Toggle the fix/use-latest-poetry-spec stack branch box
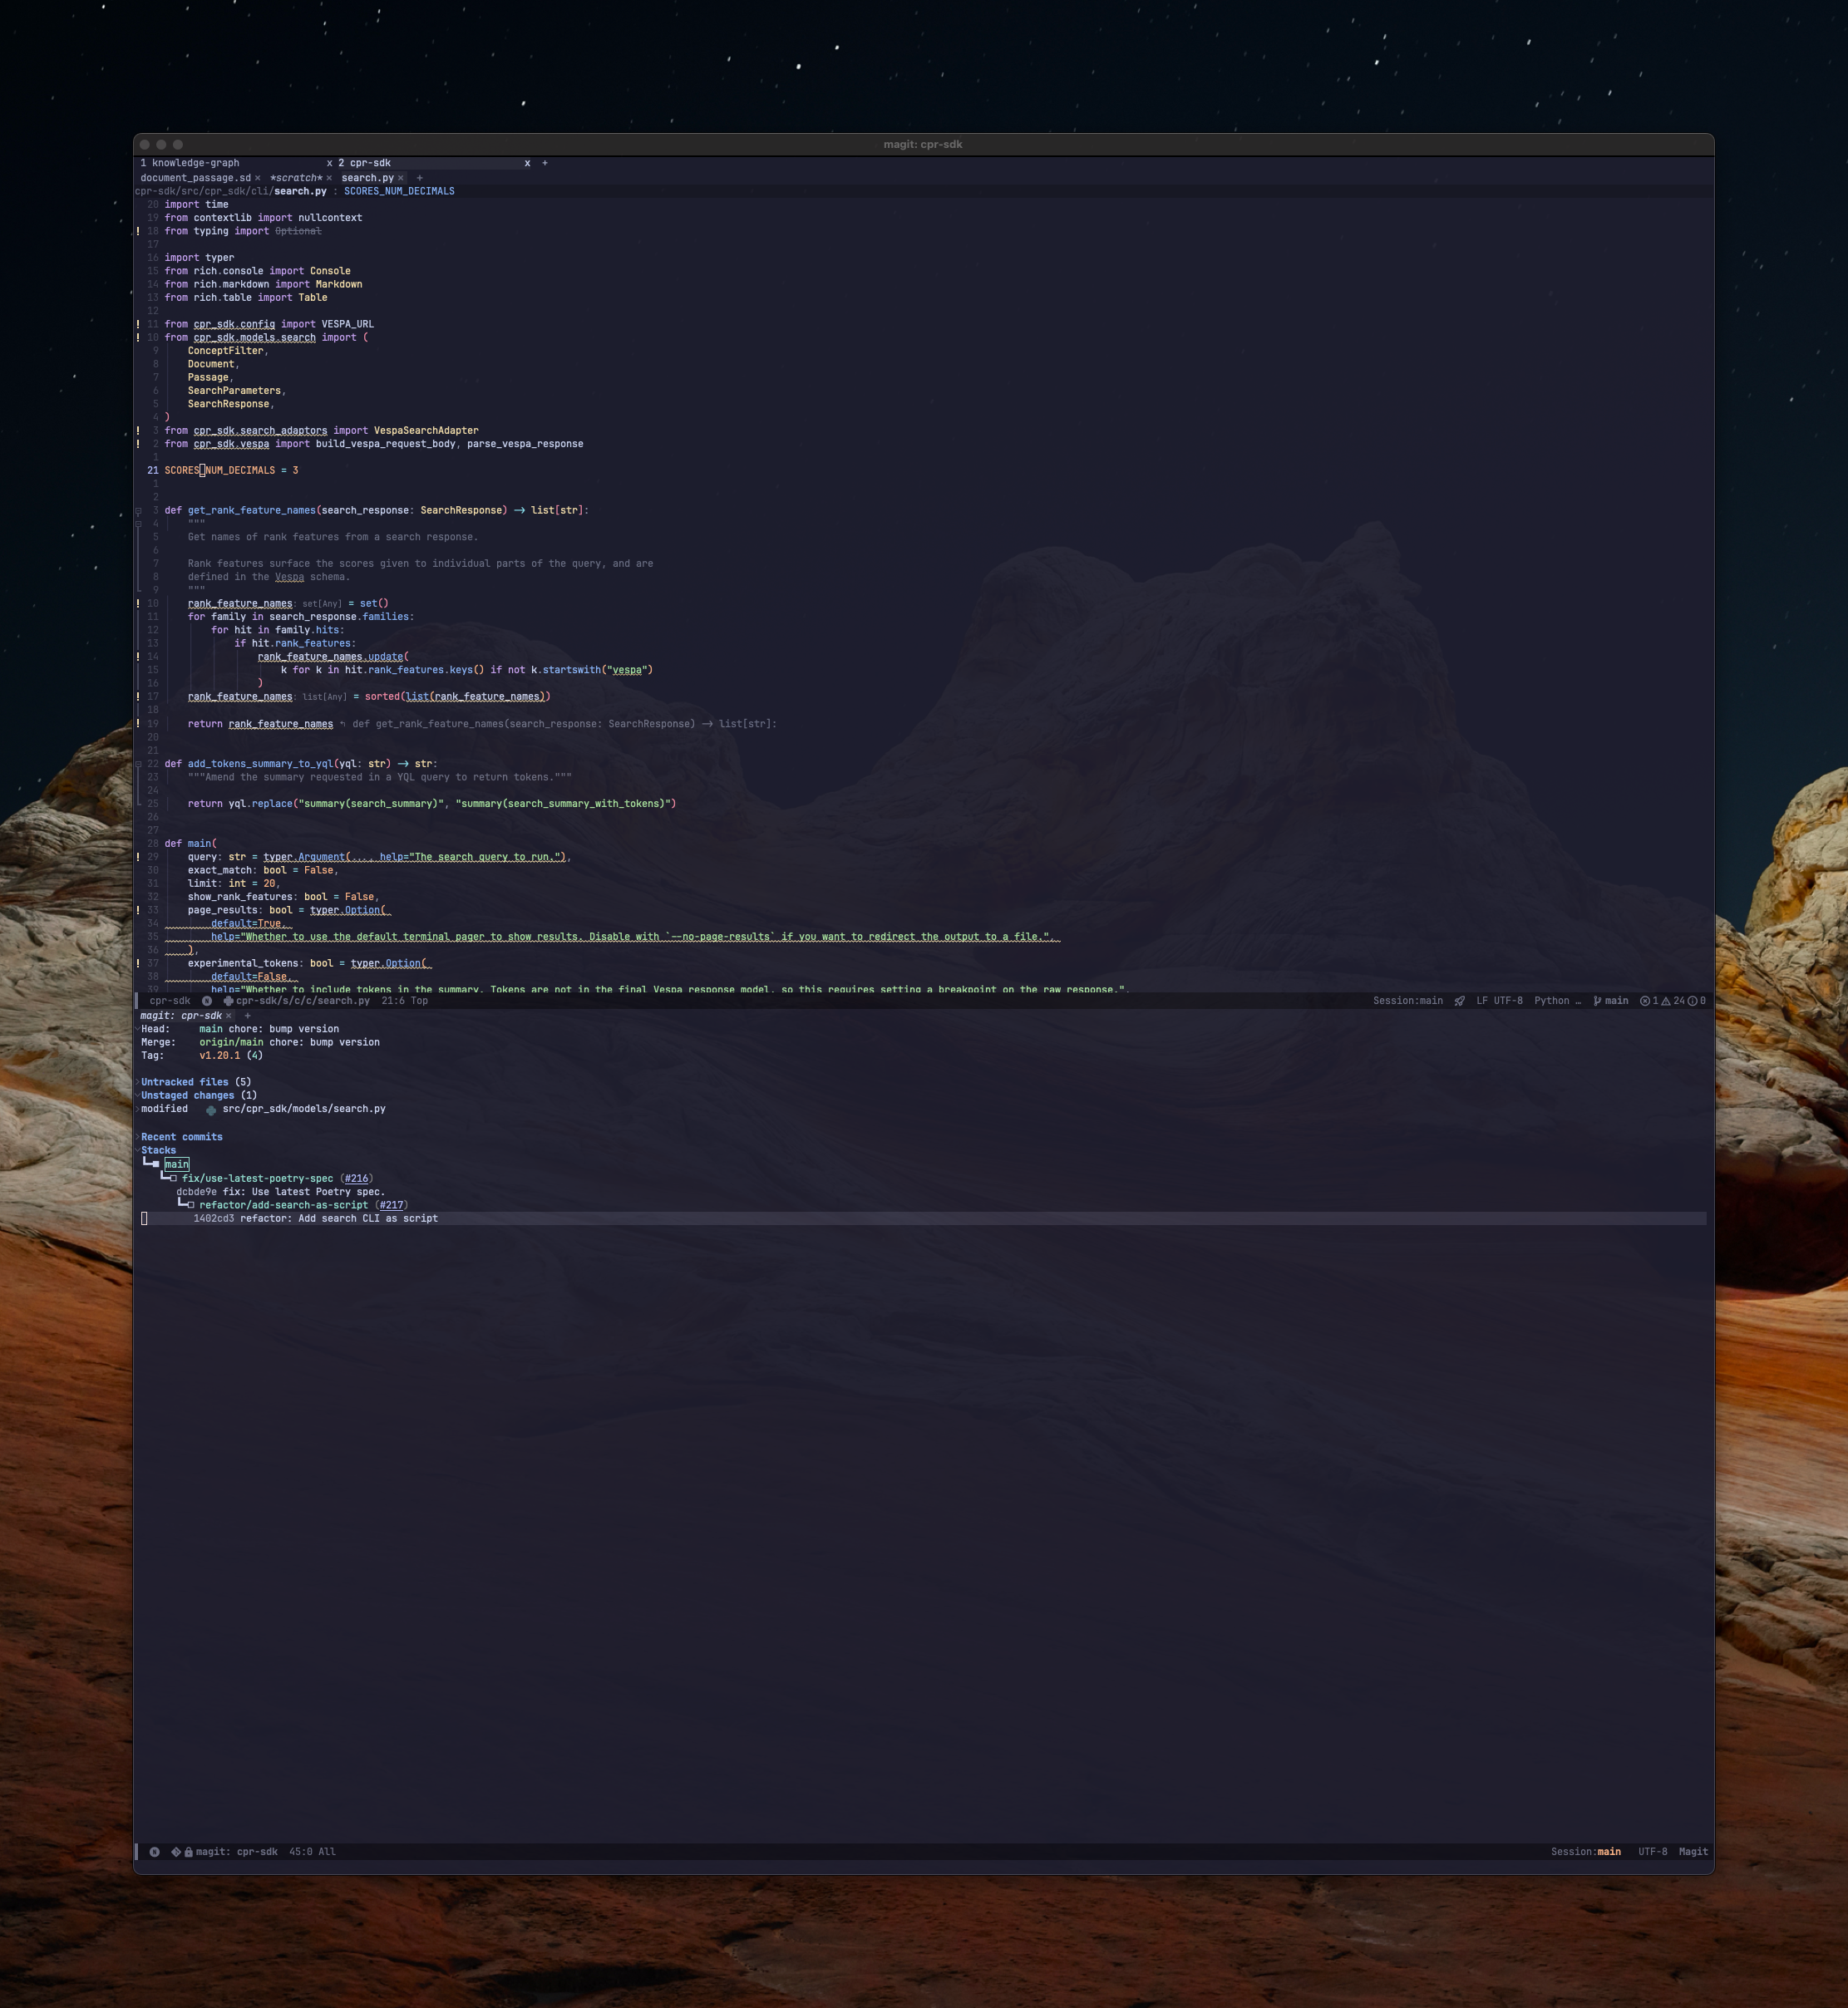The image size is (1848, 2008). pyautogui.click(x=174, y=1179)
